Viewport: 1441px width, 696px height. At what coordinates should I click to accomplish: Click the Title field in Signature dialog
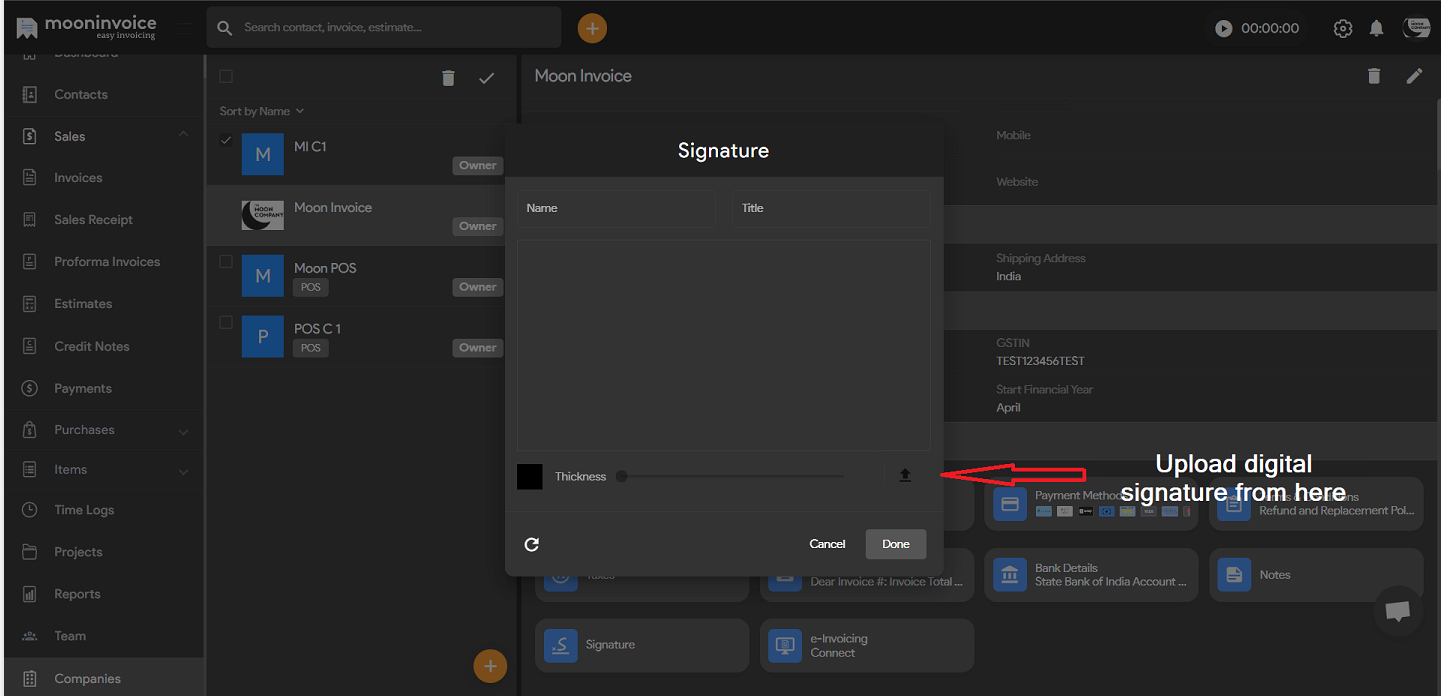[831, 208]
